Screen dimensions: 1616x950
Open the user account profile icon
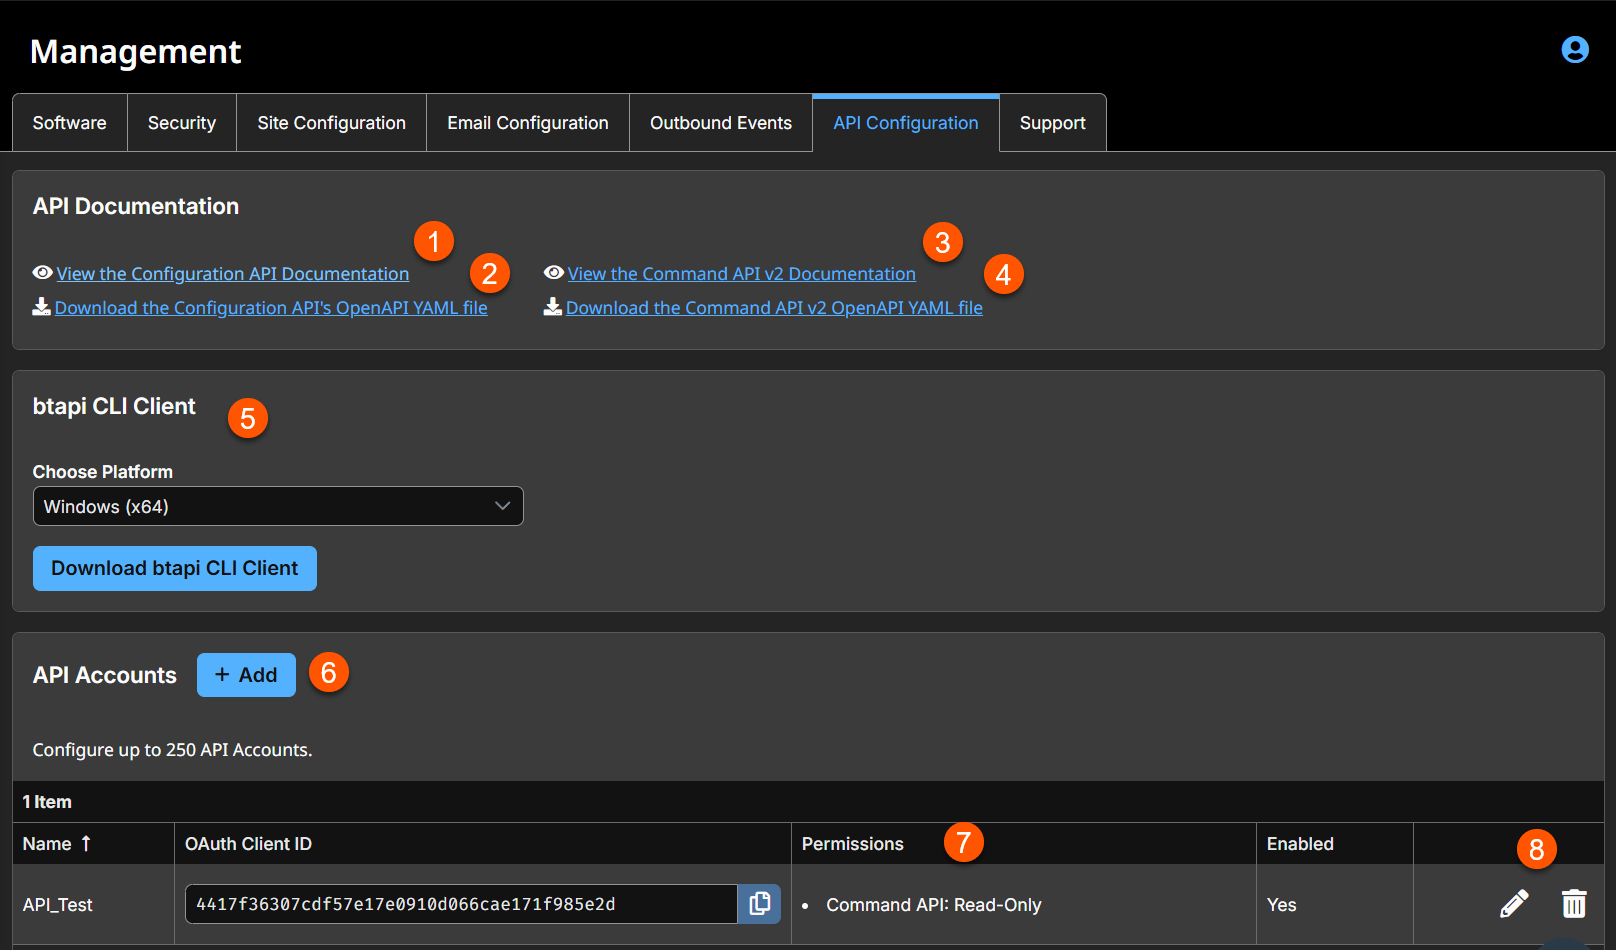click(x=1575, y=50)
